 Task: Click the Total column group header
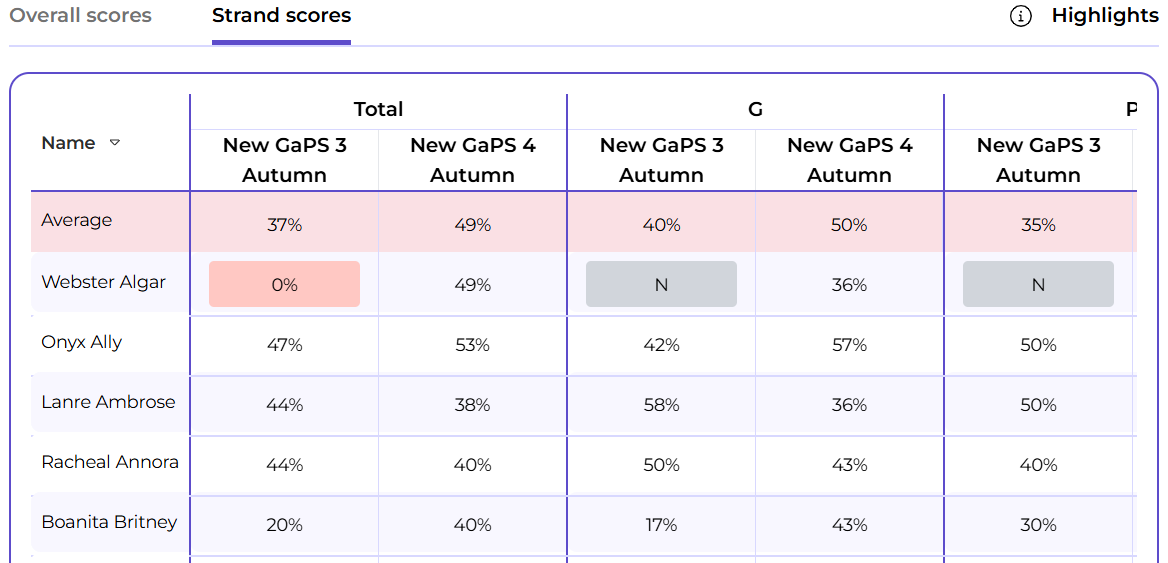[378, 110]
